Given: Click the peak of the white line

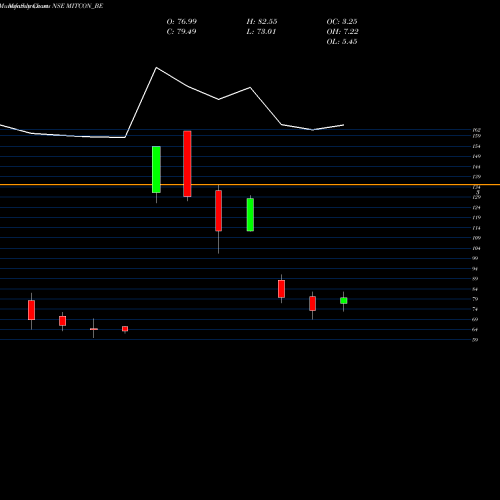Looking at the screenshot, I should pos(156,68).
